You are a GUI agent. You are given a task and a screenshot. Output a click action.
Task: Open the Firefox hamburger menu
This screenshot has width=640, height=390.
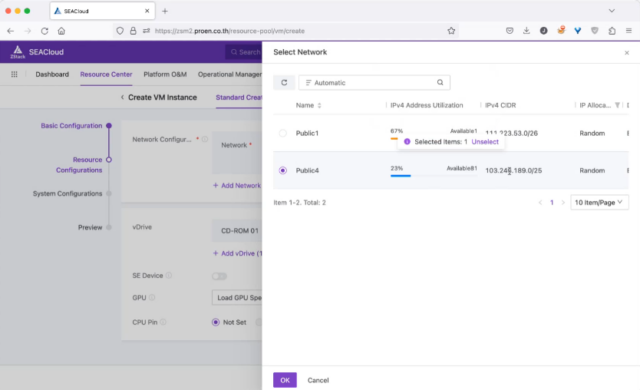[629, 31]
